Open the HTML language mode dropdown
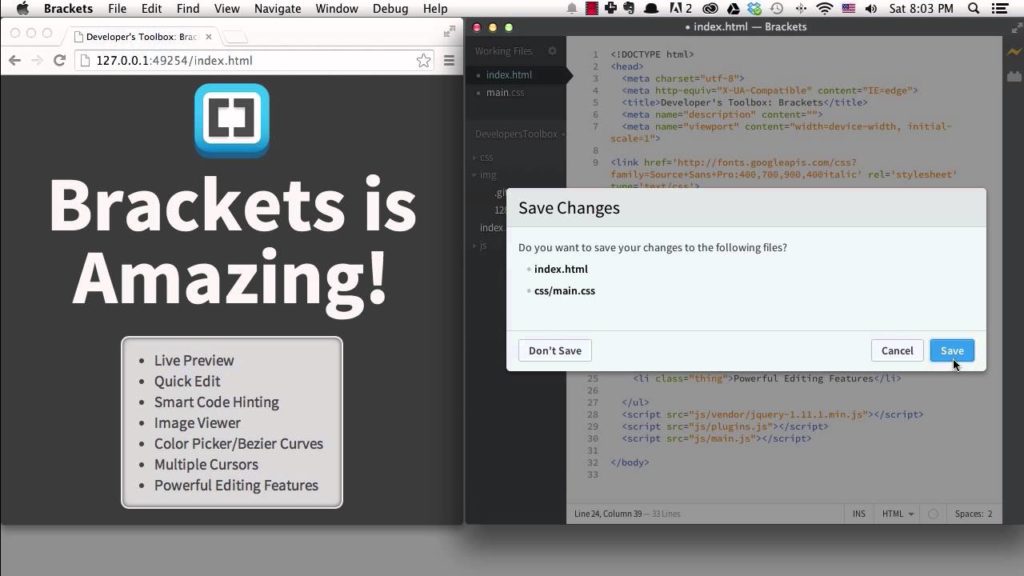The height and width of the screenshot is (576, 1024). click(898, 514)
